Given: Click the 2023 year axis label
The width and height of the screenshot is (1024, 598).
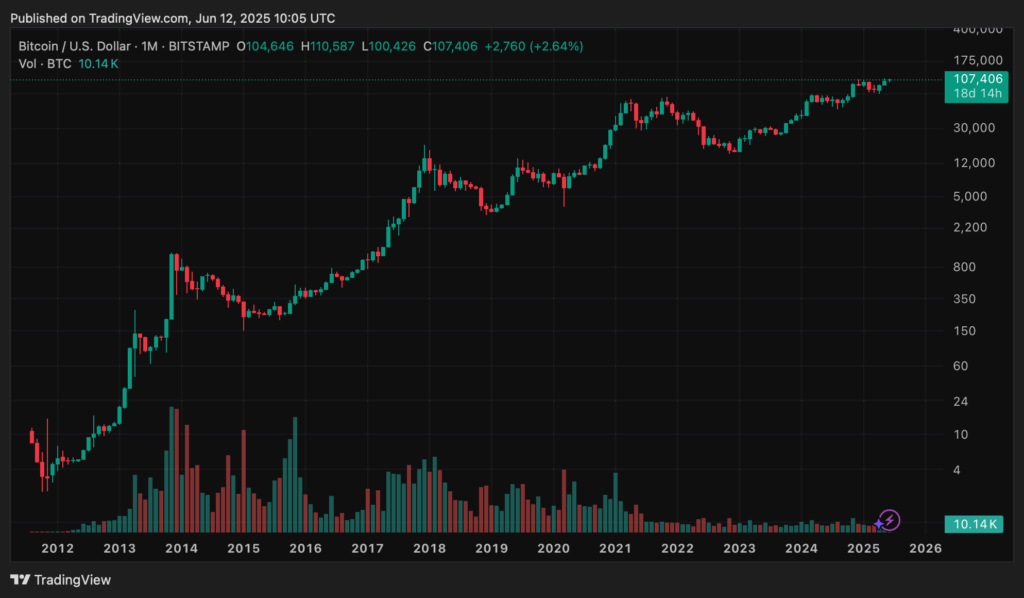Looking at the screenshot, I should tap(739, 548).
